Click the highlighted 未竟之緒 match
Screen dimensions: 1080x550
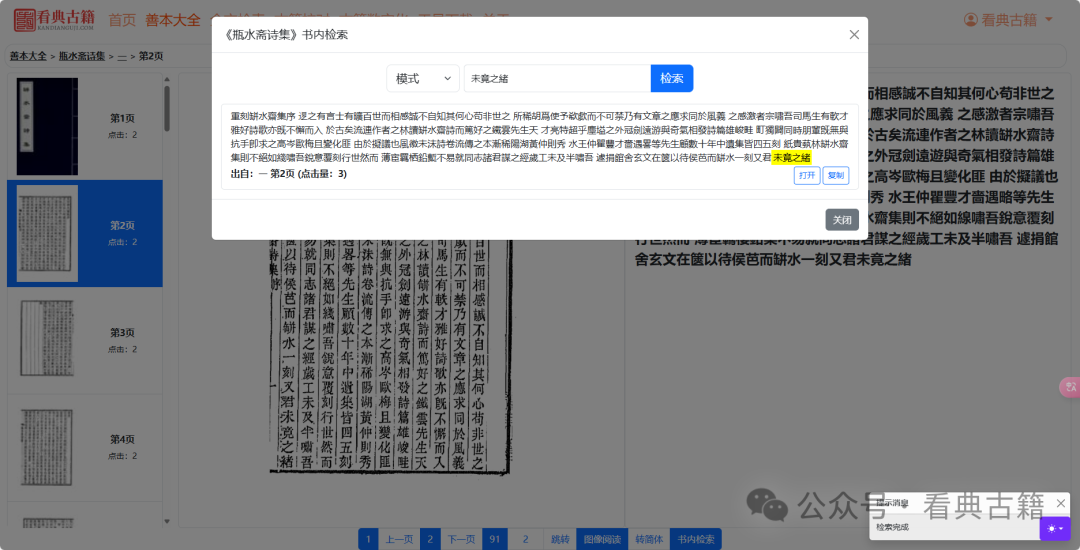[x=791, y=158]
